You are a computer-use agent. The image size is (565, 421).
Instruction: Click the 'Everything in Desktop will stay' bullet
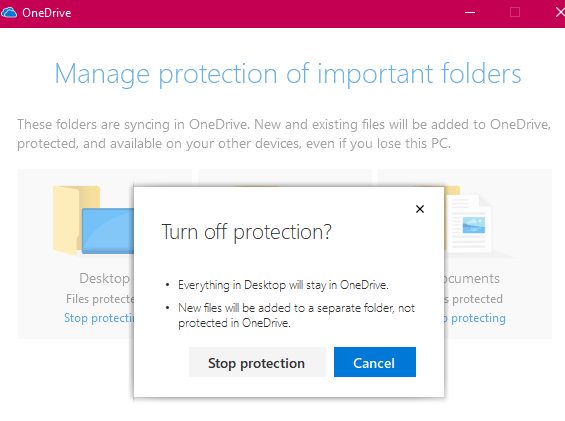pyautogui.click(x=283, y=285)
